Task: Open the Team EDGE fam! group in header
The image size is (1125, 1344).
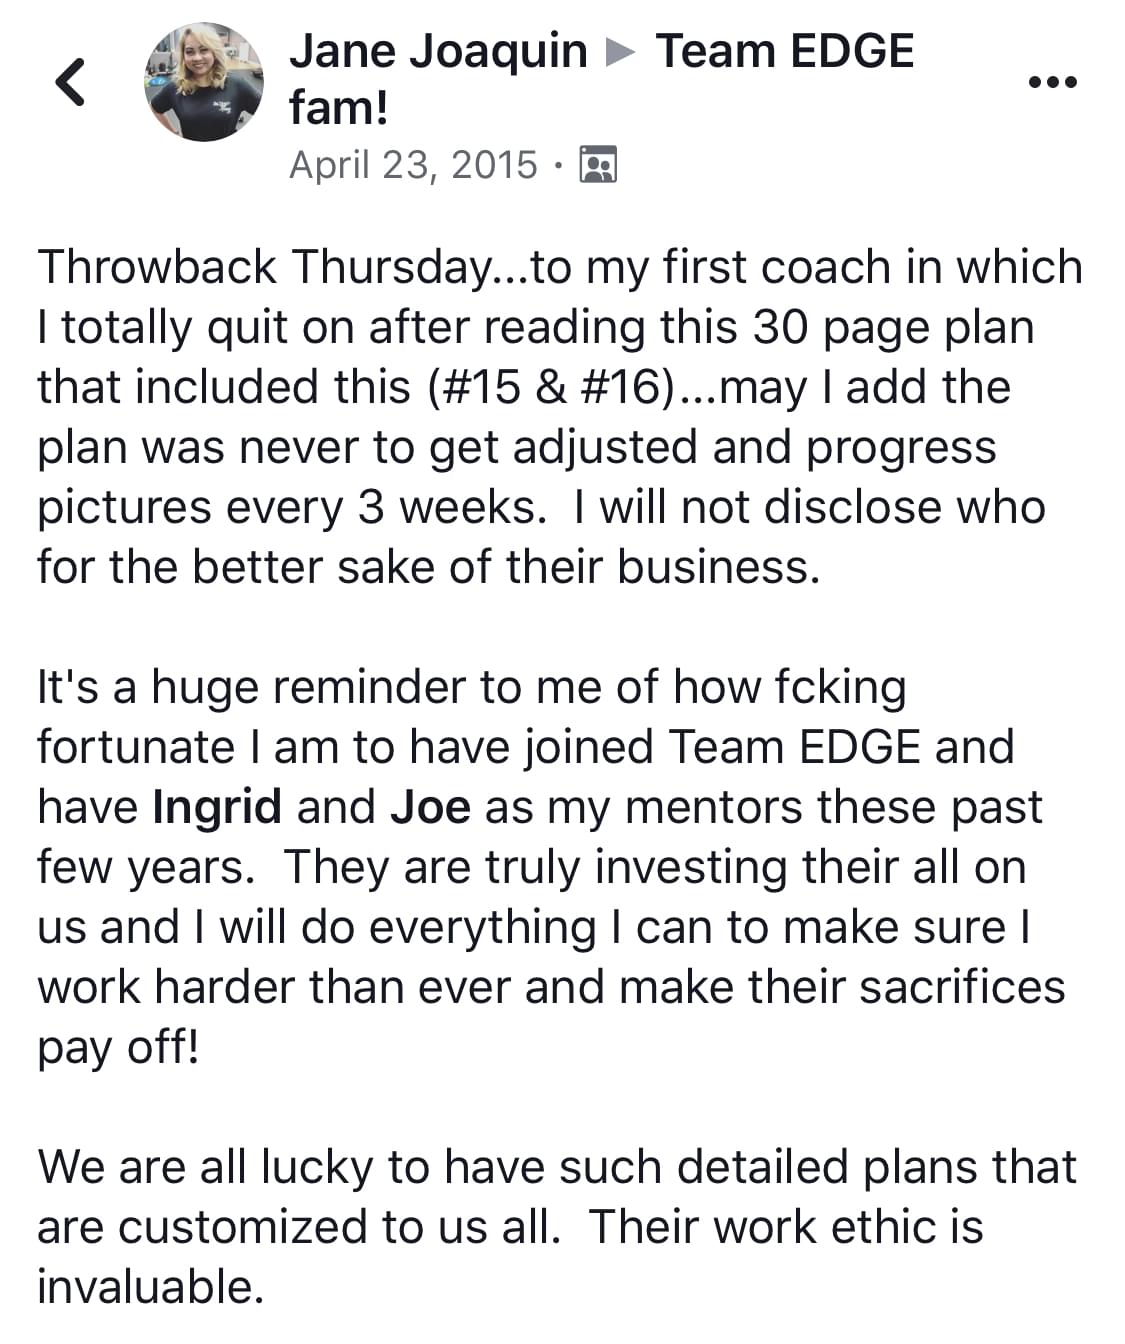Action: tap(602, 79)
